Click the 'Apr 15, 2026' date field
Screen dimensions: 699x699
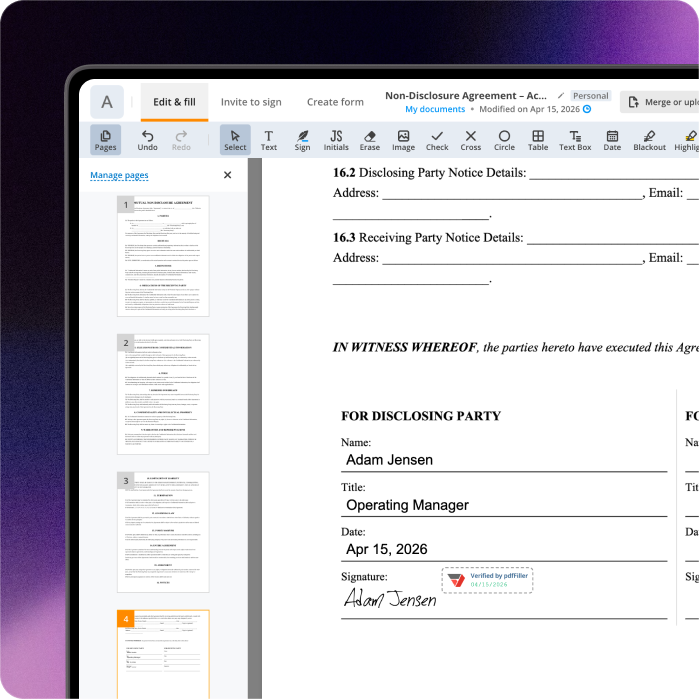point(504,549)
